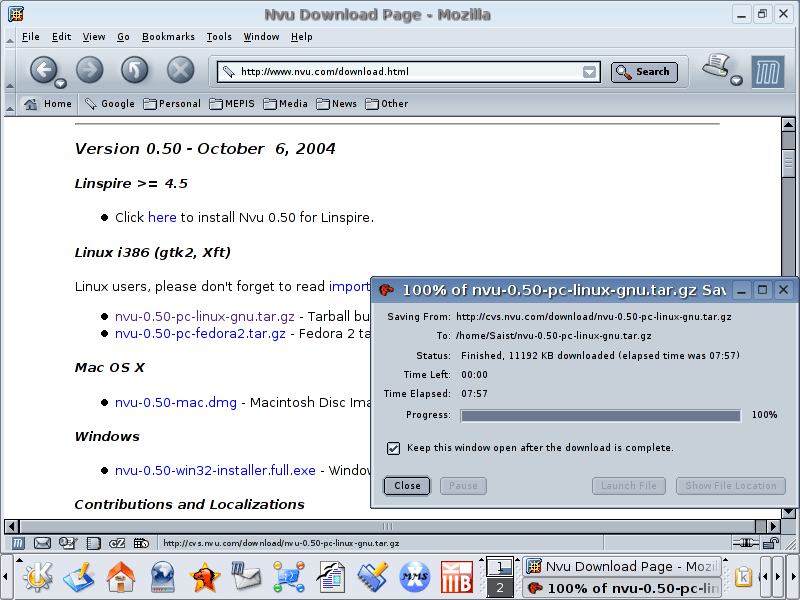This screenshot has height=600, width=800.
Task: Click the Home bookmark toolbar button
Action: (x=48, y=104)
